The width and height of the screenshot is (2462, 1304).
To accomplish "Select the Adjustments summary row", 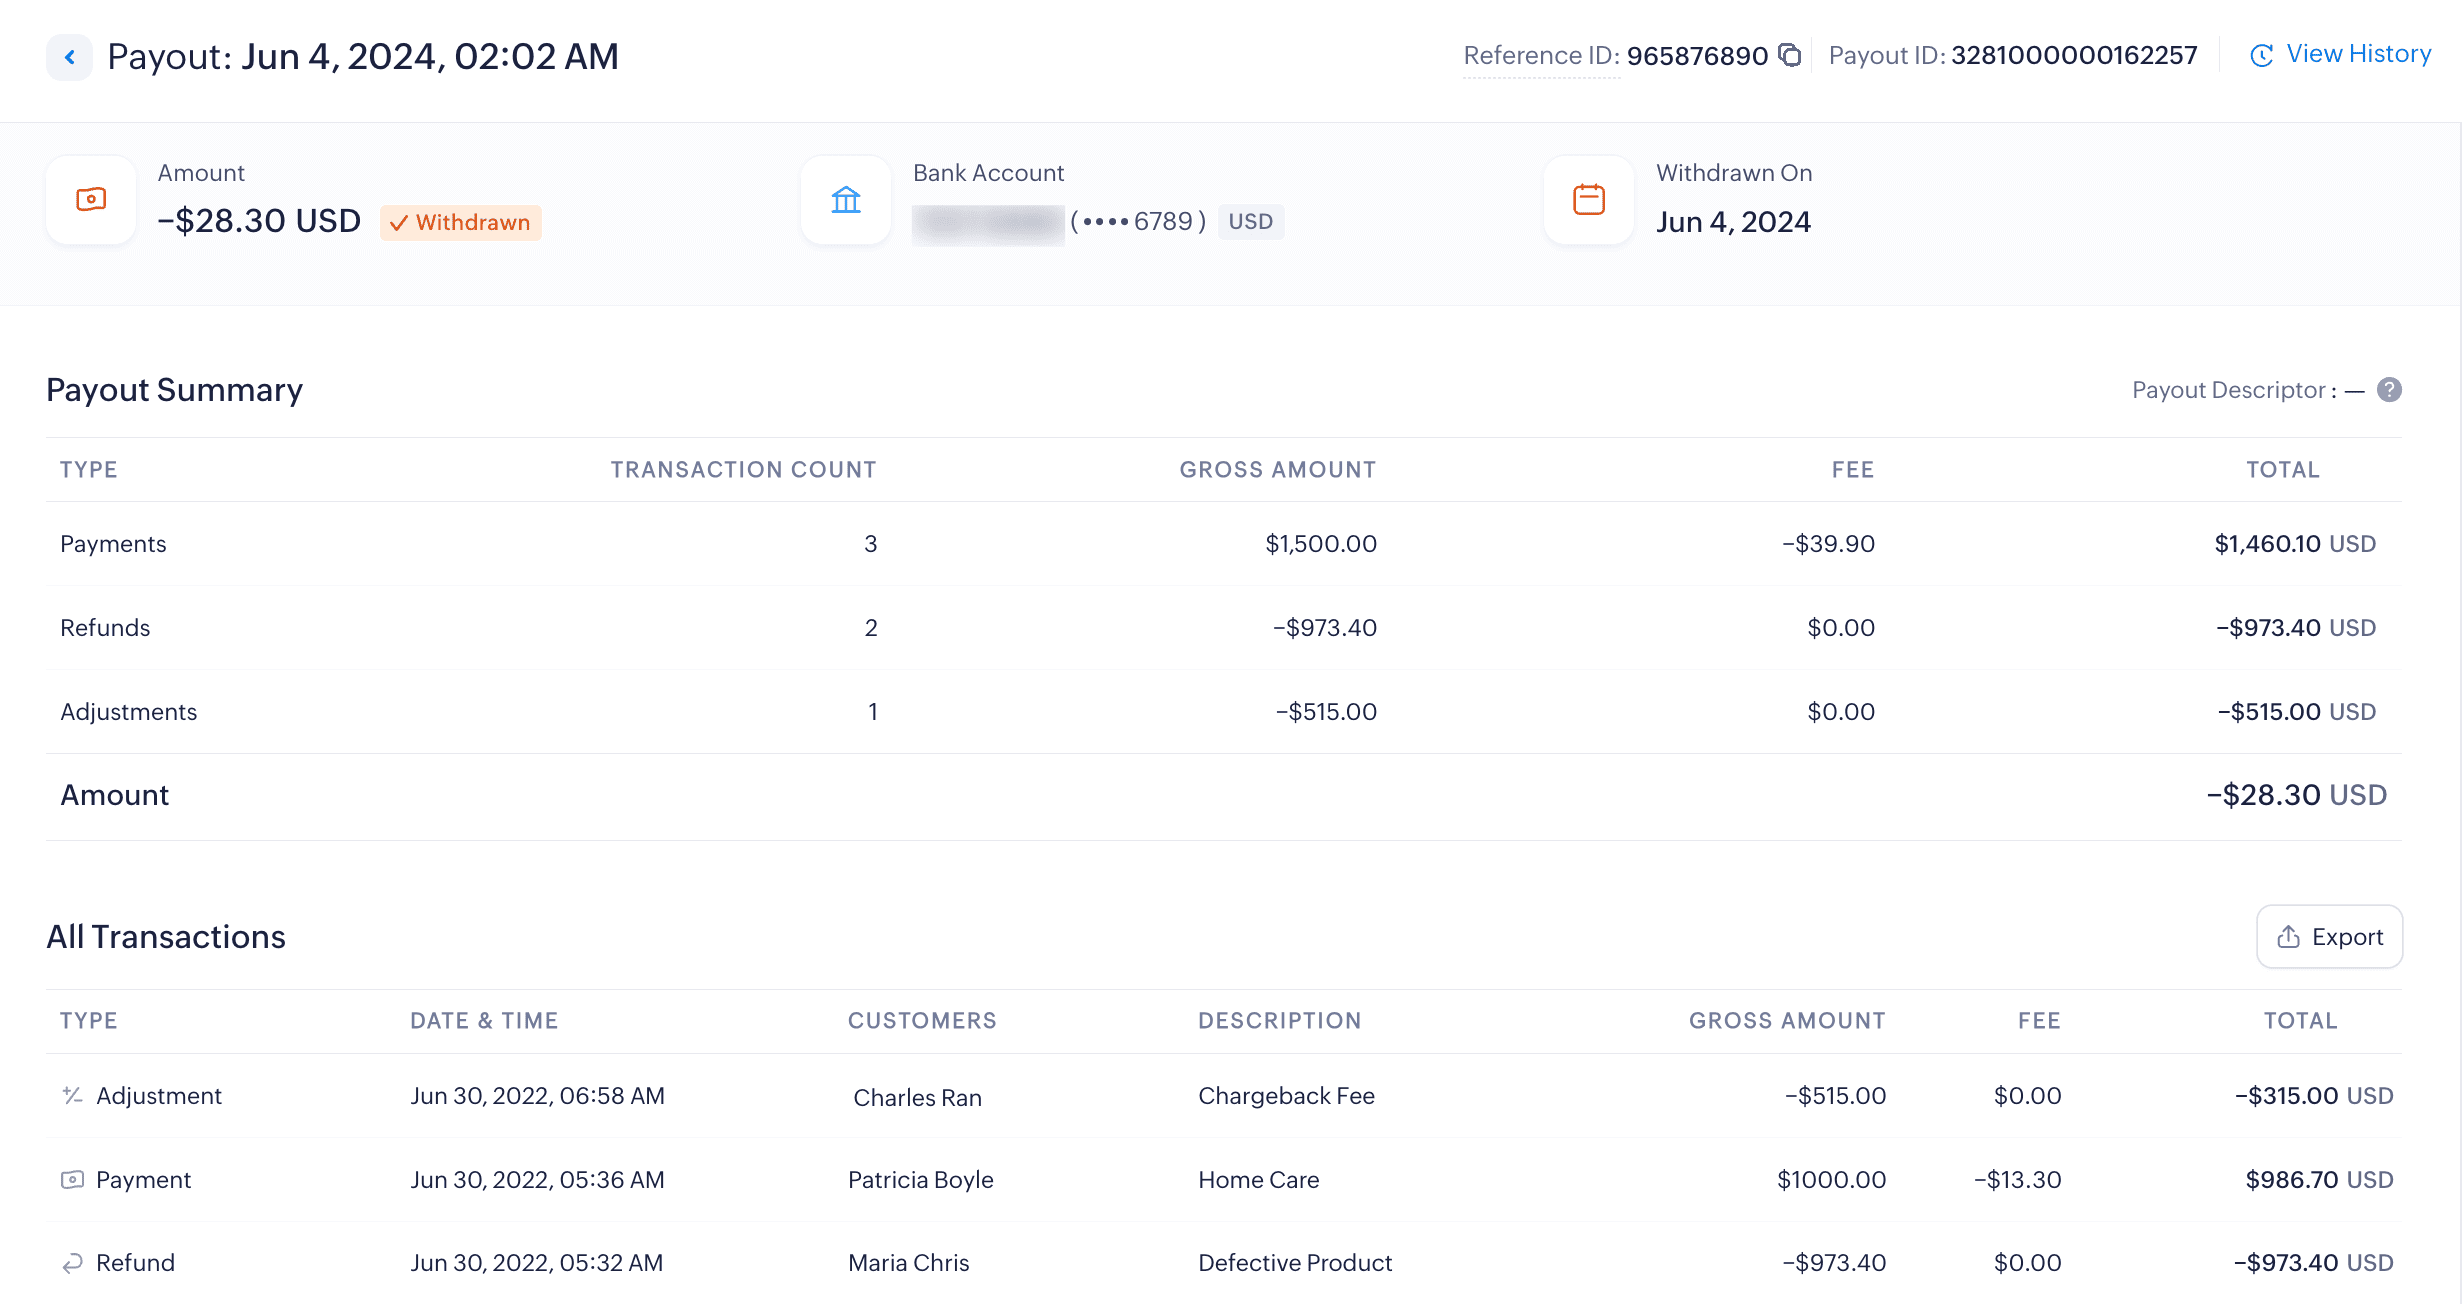I will pyautogui.click(x=128, y=712).
